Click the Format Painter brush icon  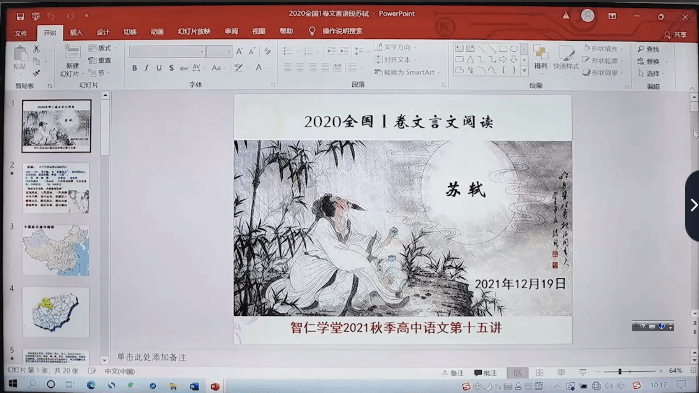(x=37, y=72)
